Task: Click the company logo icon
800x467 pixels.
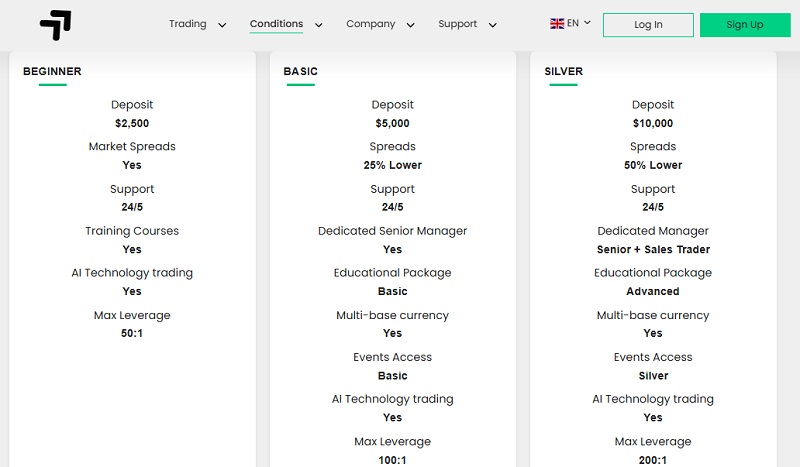Action: click(55, 25)
